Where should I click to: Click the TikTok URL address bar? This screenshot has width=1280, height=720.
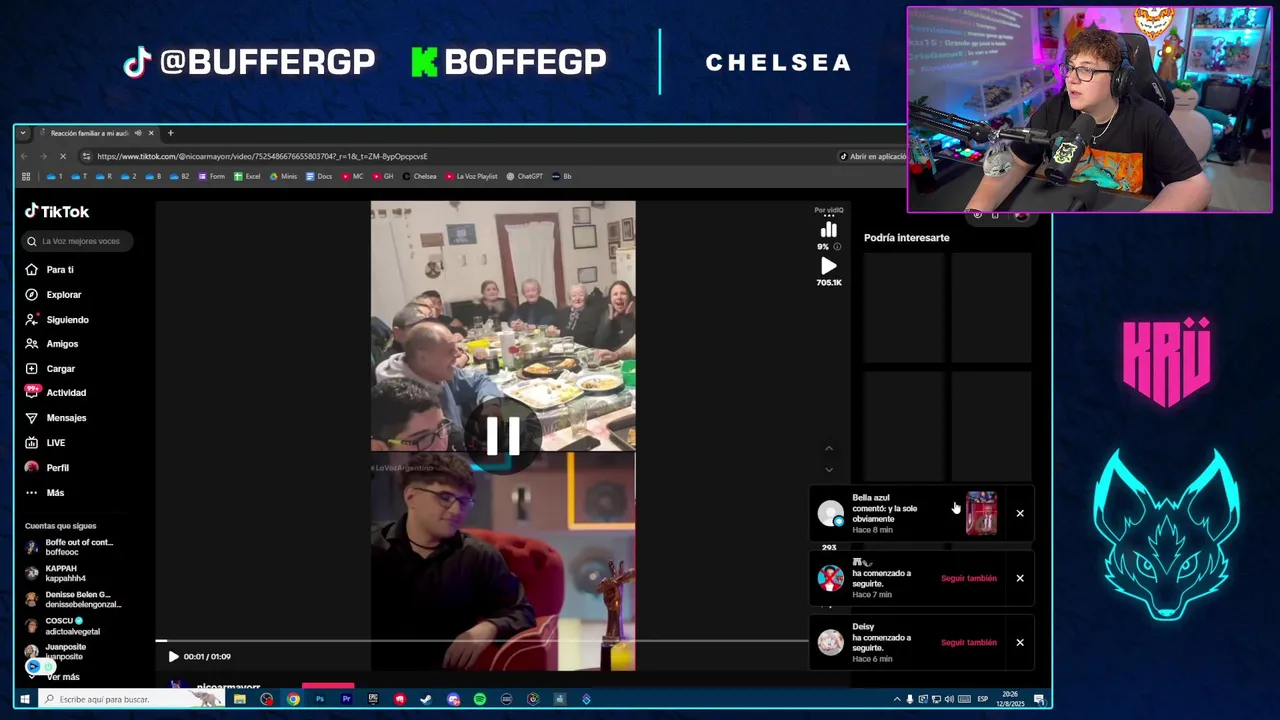tap(262, 157)
